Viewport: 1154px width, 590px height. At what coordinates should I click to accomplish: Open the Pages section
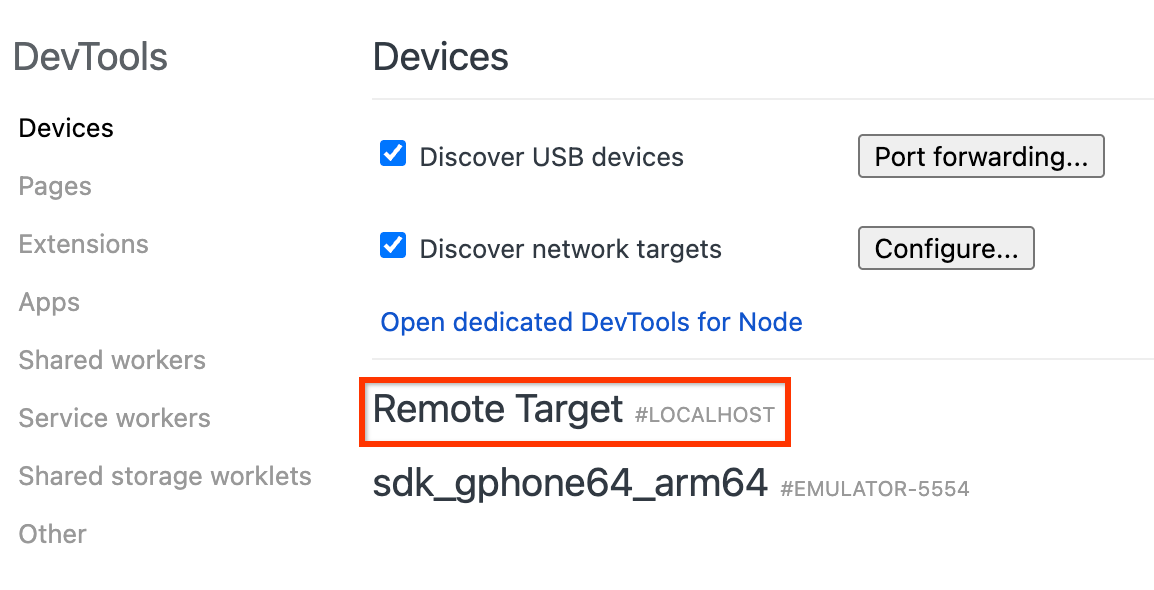pyautogui.click(x=54, y=185)
